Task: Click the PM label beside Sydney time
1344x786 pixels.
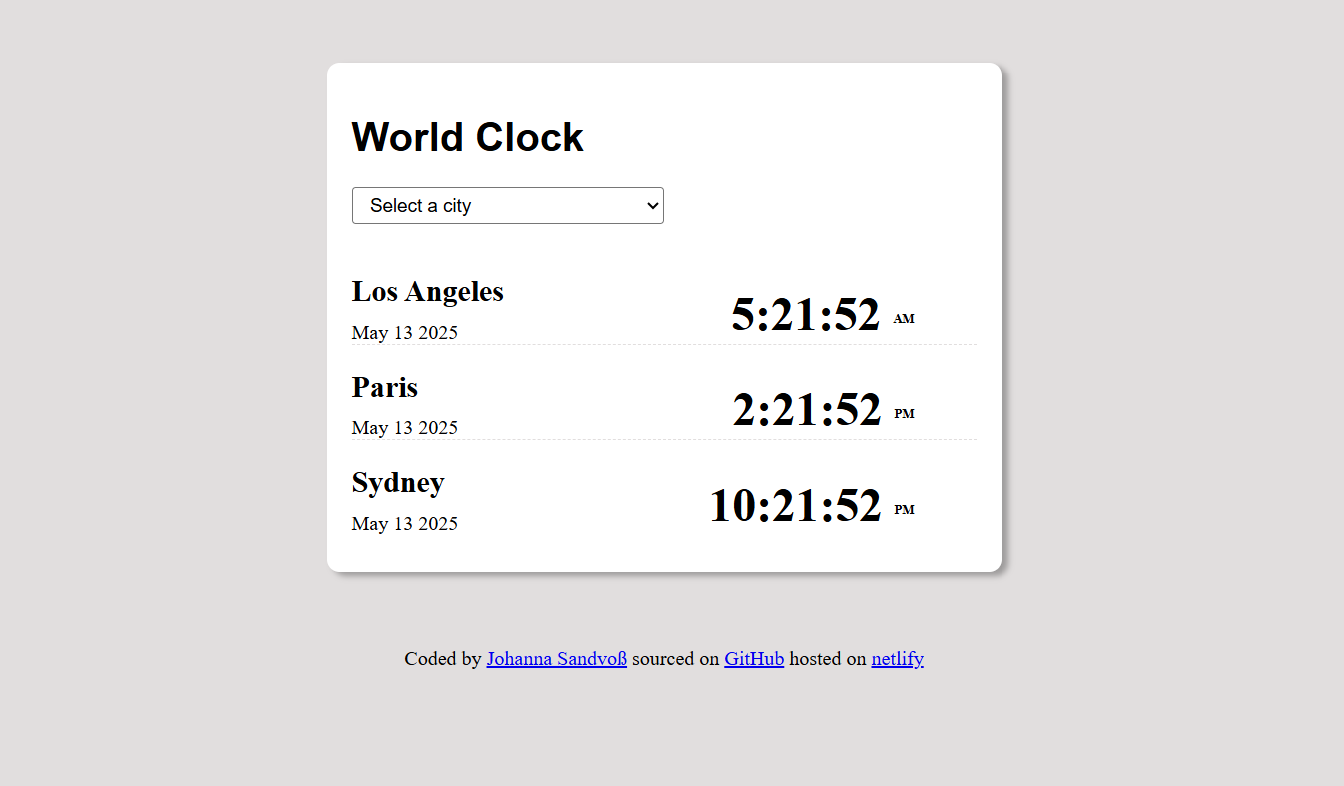Action: point(904,509)
